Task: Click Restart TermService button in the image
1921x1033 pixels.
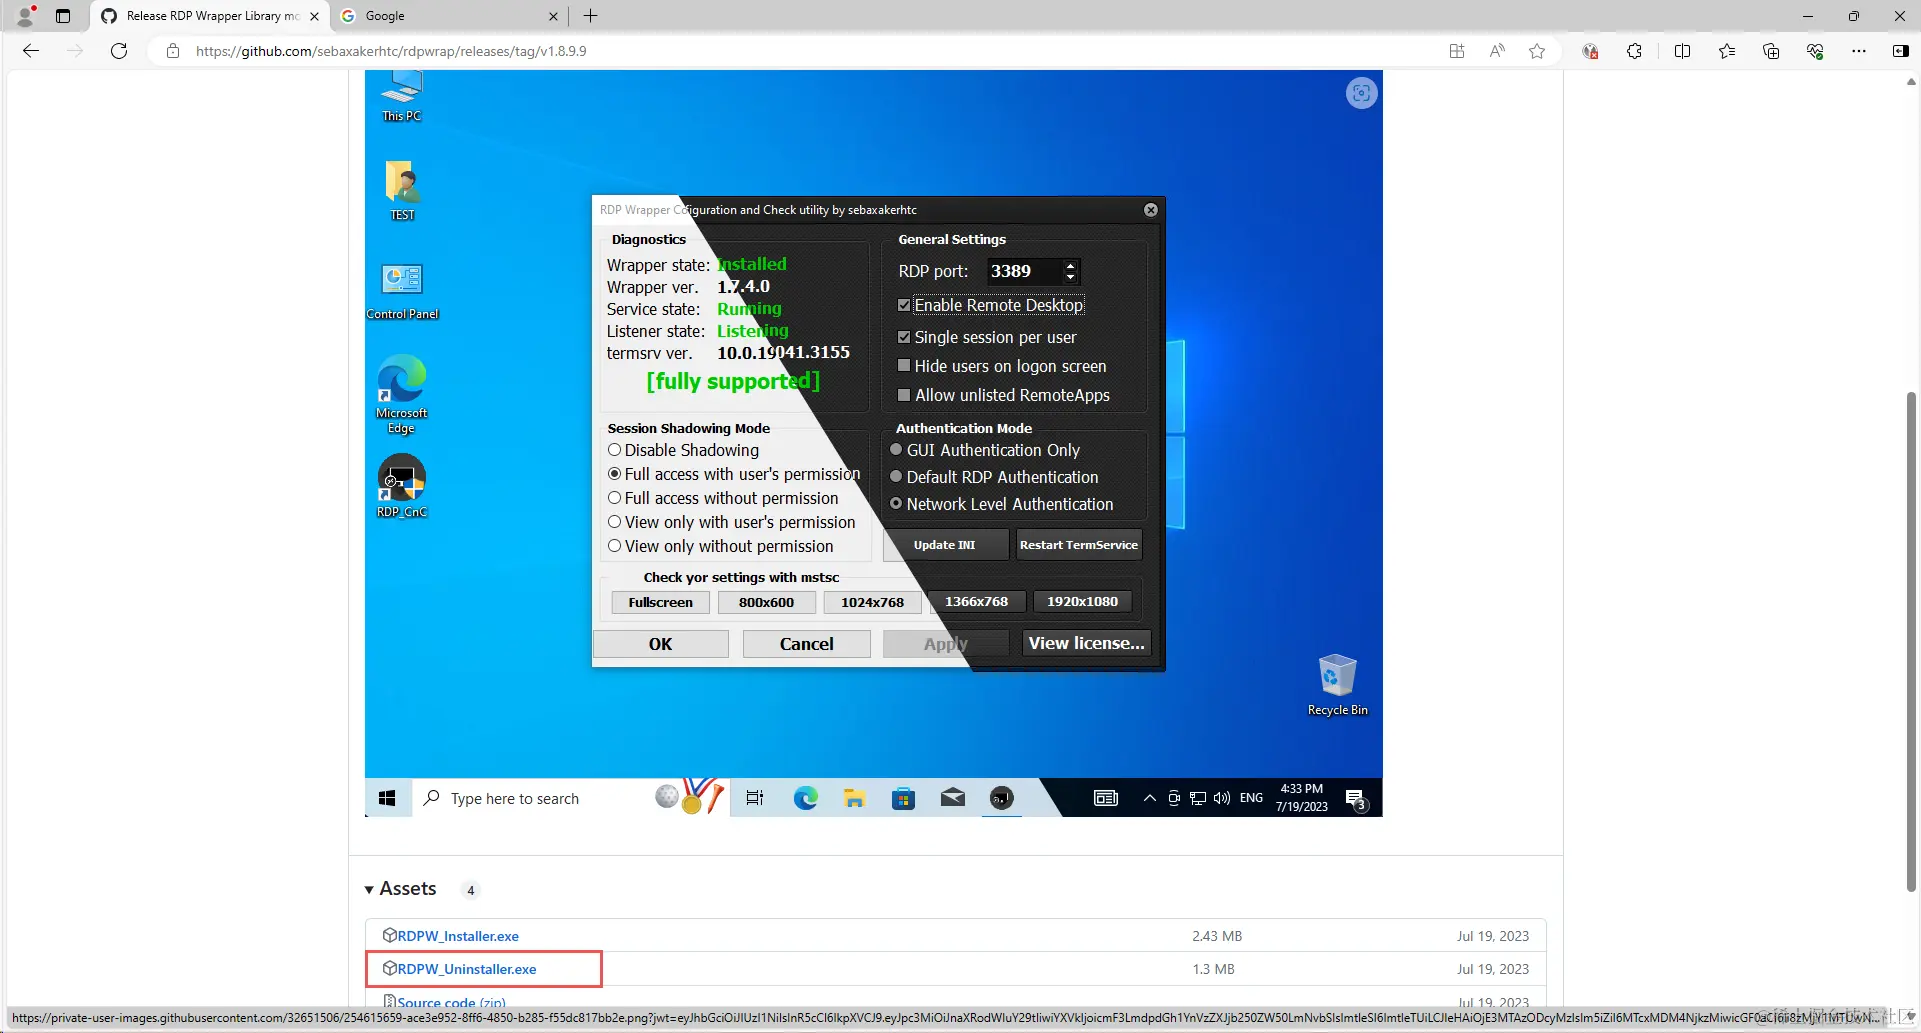Action: [1079, 545]
